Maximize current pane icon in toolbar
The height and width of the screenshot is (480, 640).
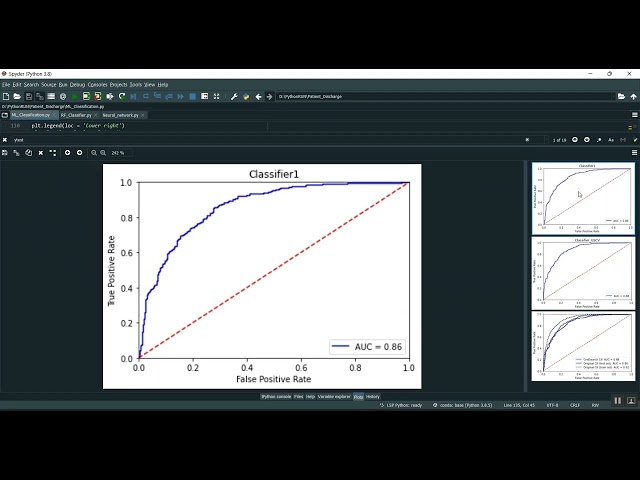(204, 96)
